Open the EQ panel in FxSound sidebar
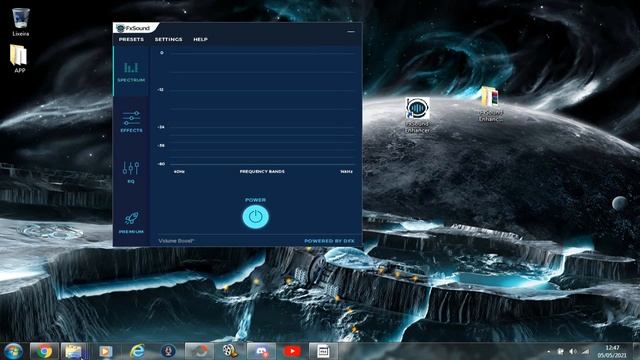The image size is (640, 360). [131, 172]
